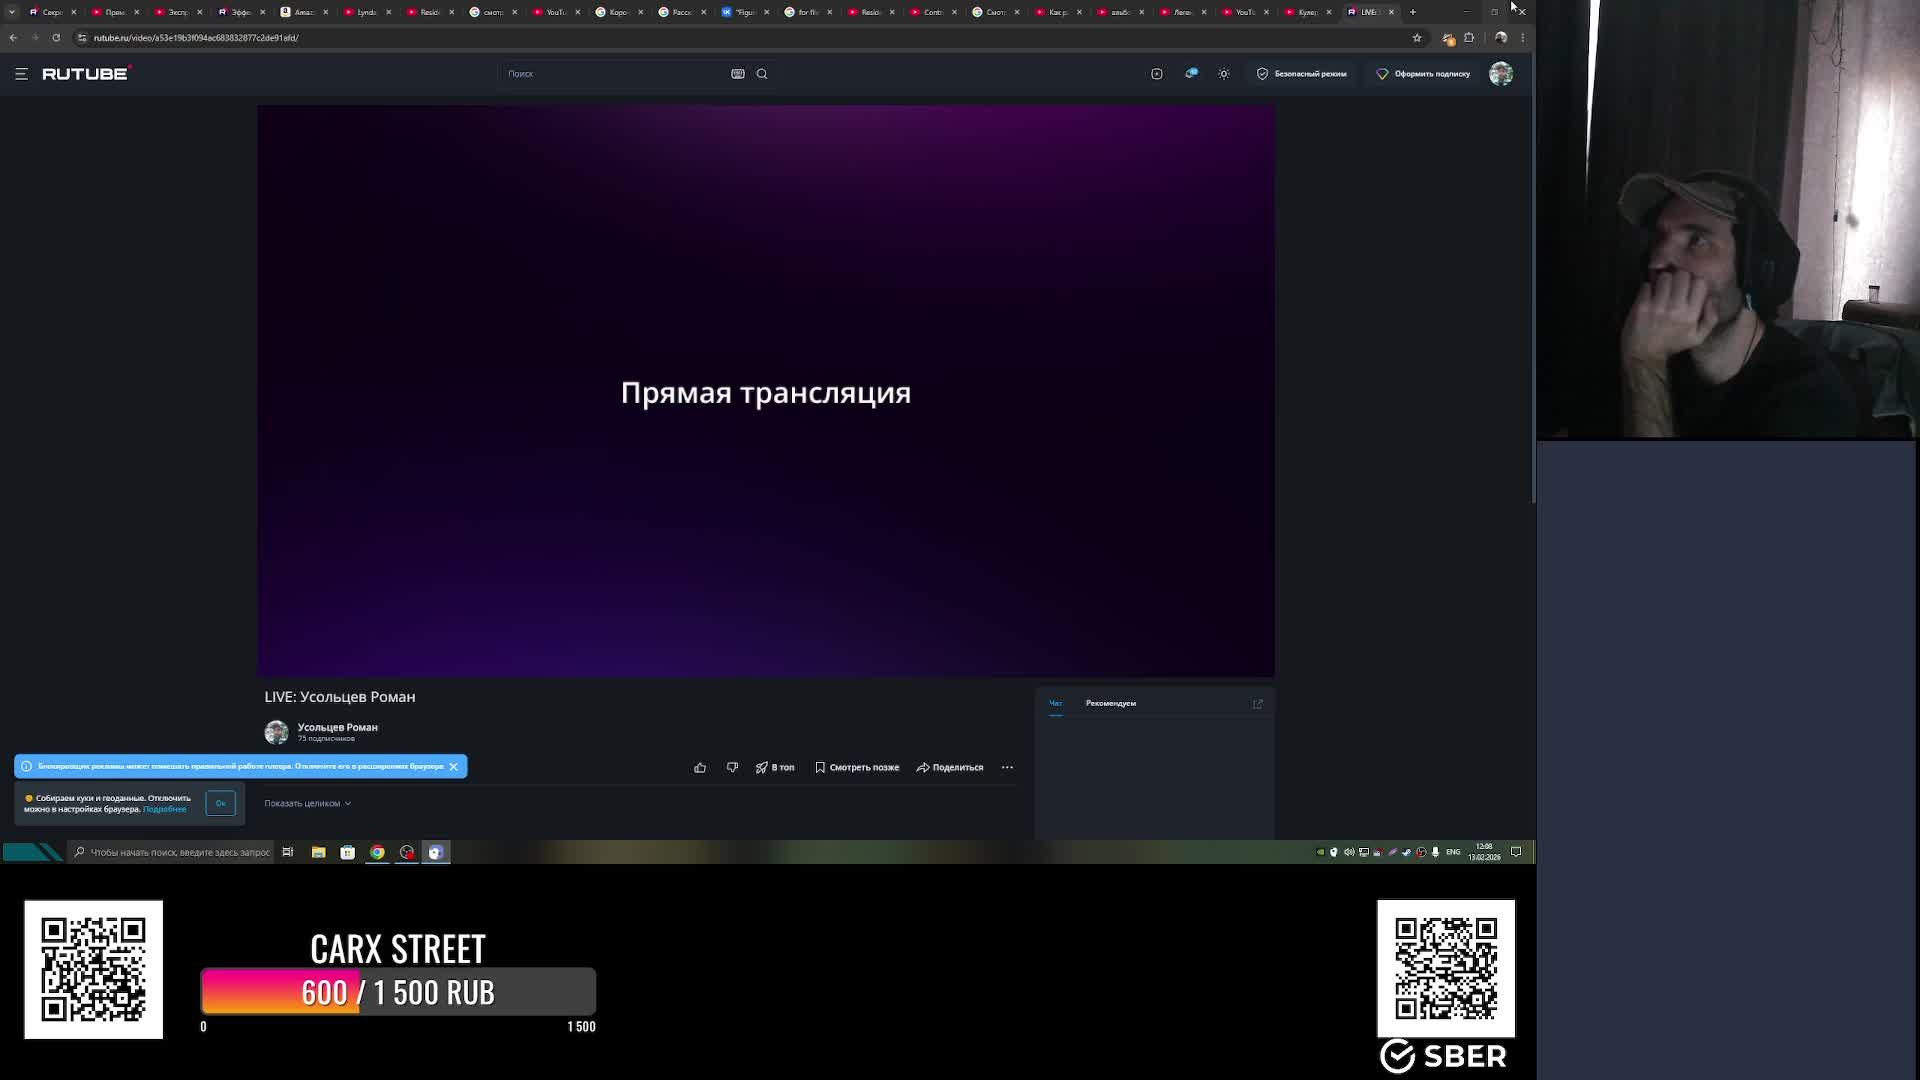This screenshot has width=1920, height=1080.
Task: Like the live stream video
Action: pyautogui.click(x=700, y=767)
